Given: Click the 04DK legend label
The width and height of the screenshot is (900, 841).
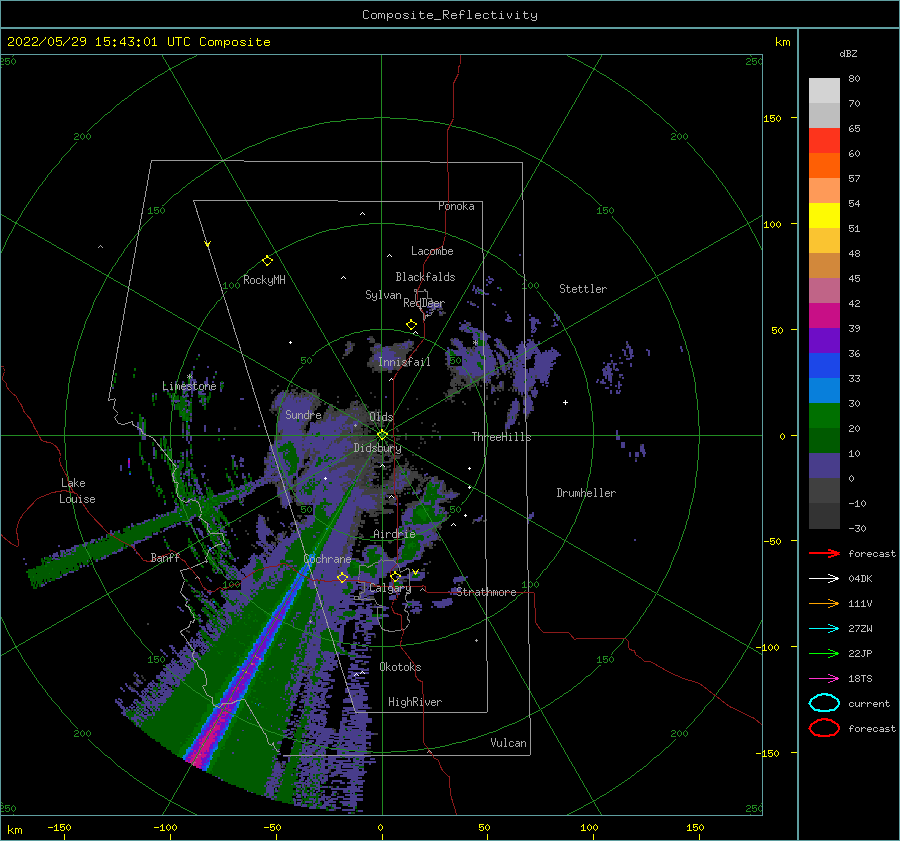Looking at the screenshot, I should click(x=860, y=579).
